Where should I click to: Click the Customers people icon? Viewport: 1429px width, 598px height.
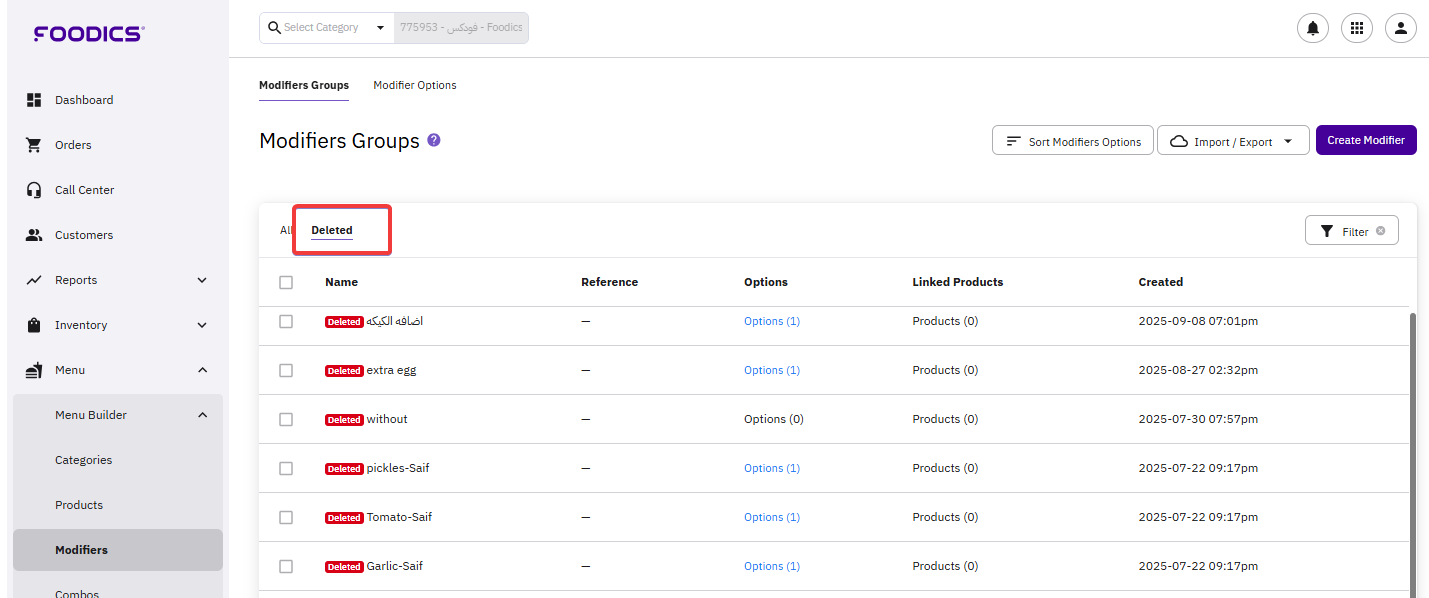(x=34, y=235)
